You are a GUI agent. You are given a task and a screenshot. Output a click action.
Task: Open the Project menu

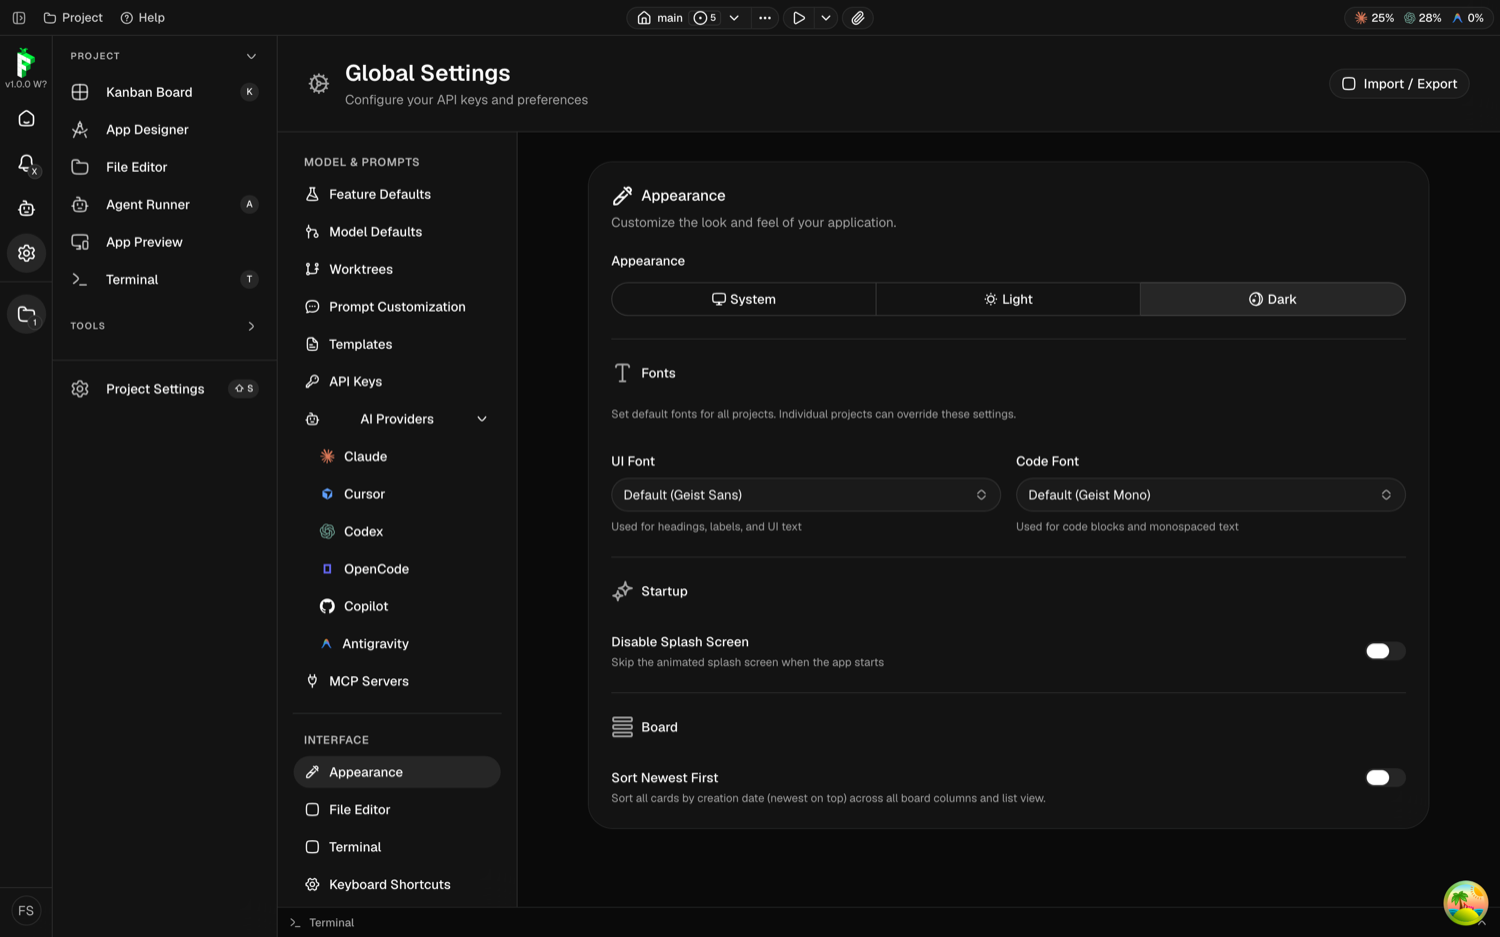pyautogui.click(x=73, y=18)
